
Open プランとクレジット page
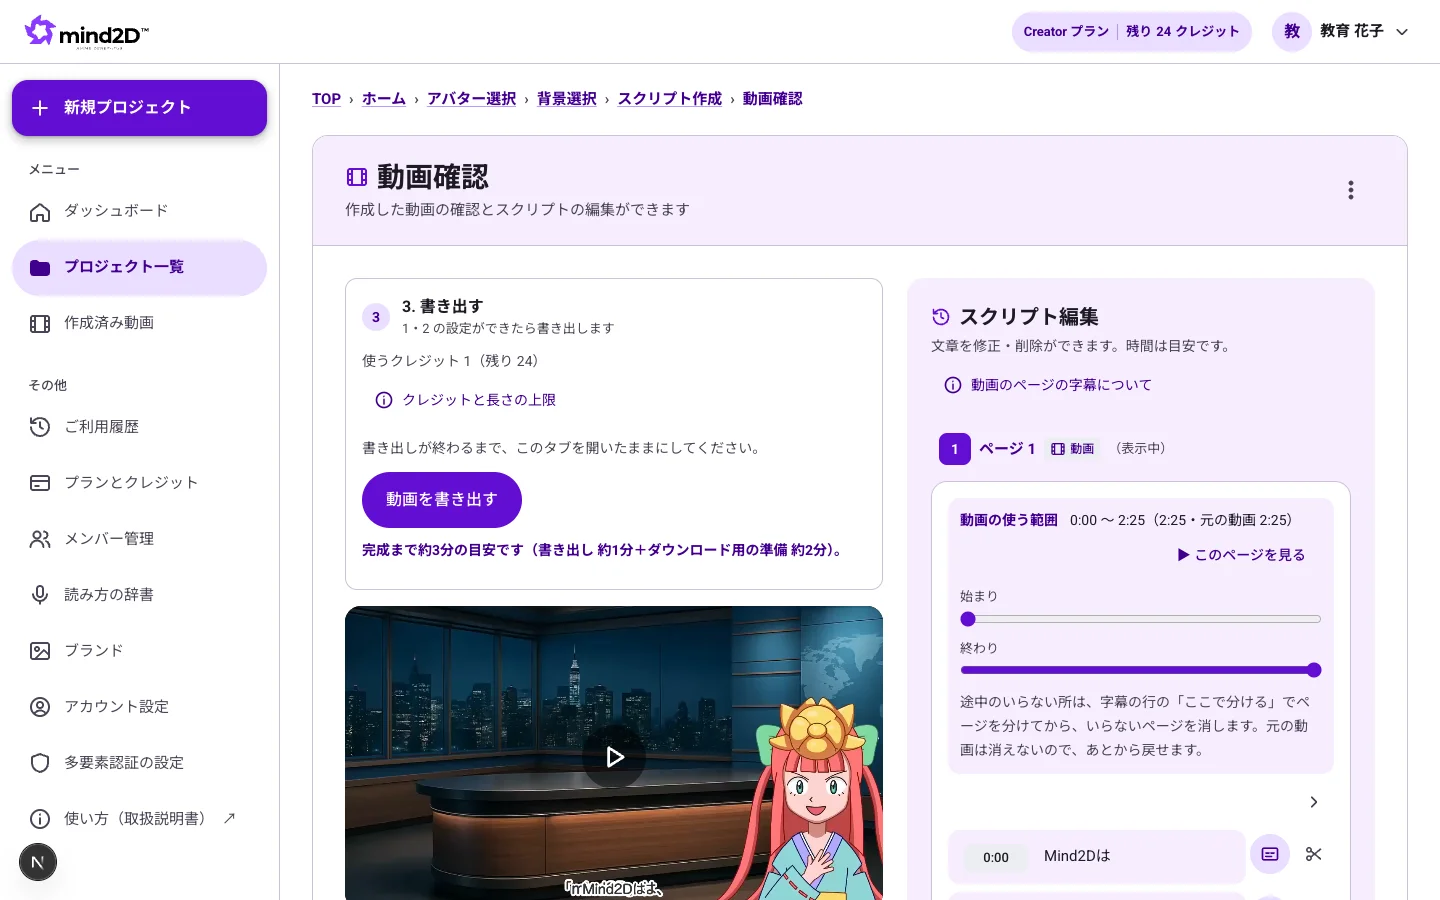[139, 483]
